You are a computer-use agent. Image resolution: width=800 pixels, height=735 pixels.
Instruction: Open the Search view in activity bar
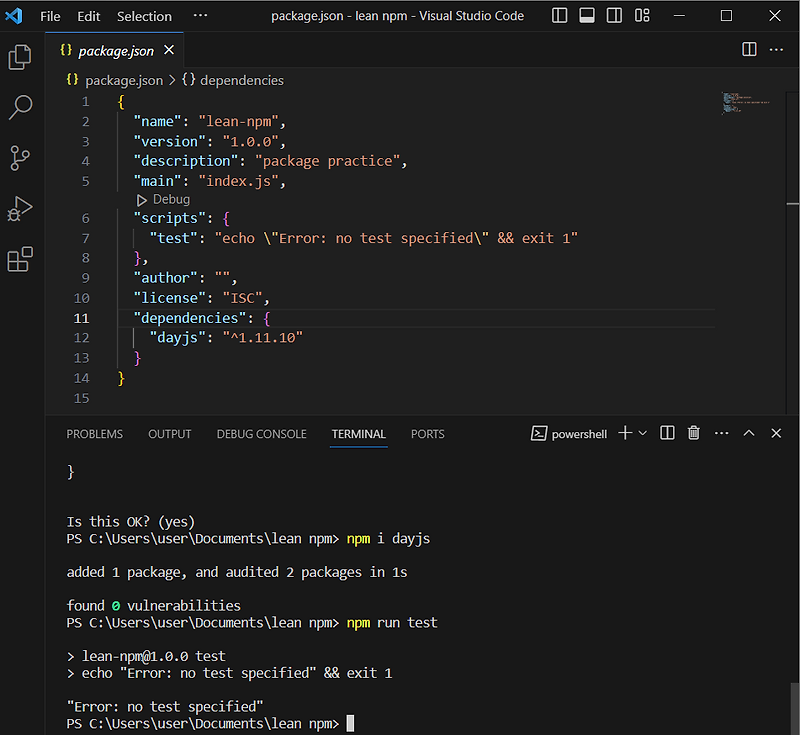coord(20,107)
